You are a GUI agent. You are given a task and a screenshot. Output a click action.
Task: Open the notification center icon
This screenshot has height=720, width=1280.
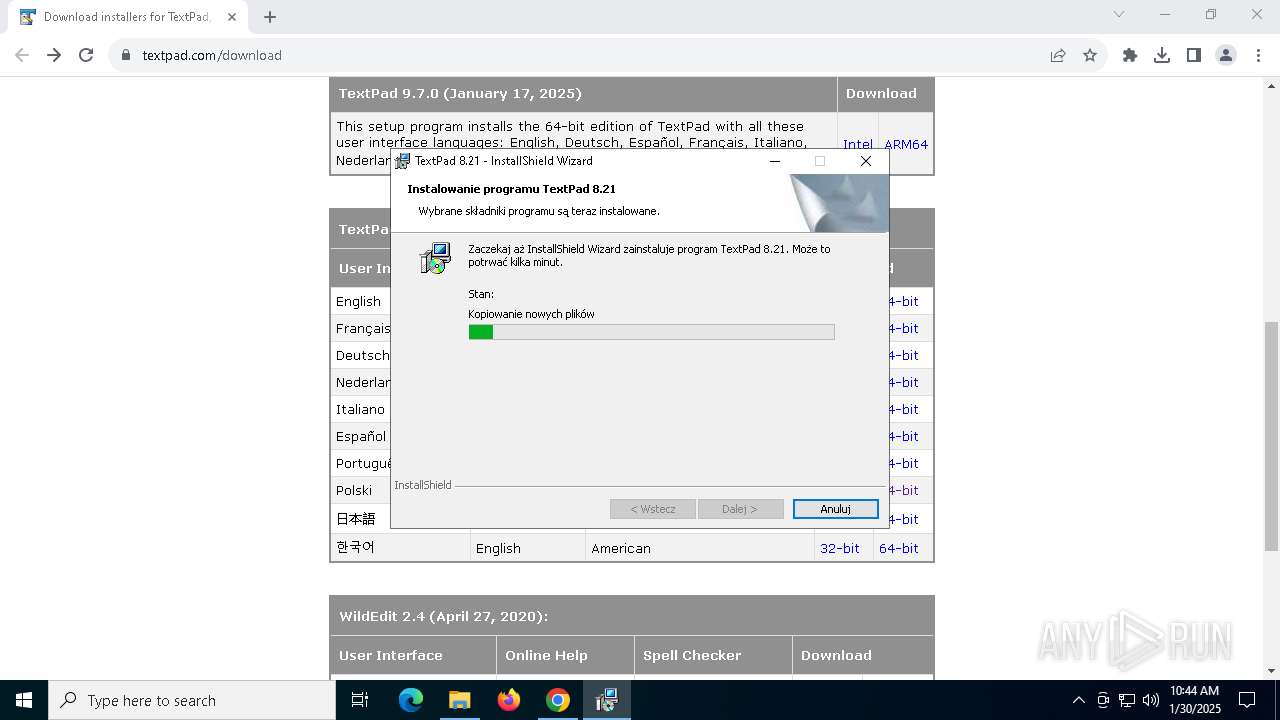coord(1247,700)
